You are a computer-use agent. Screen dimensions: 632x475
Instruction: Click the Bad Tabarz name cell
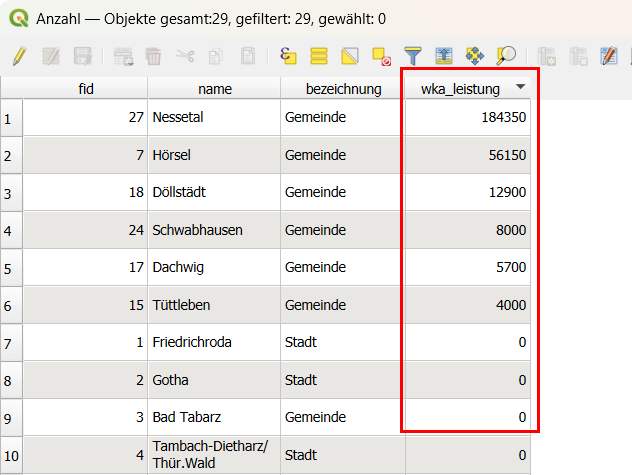click(x=214, y=417)
